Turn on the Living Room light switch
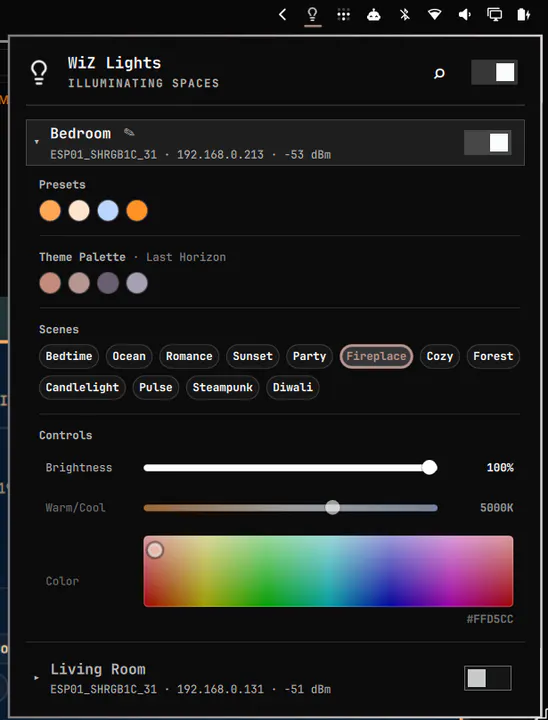Image resolution: width=548 pixels, height=720 pixels. 487,678
